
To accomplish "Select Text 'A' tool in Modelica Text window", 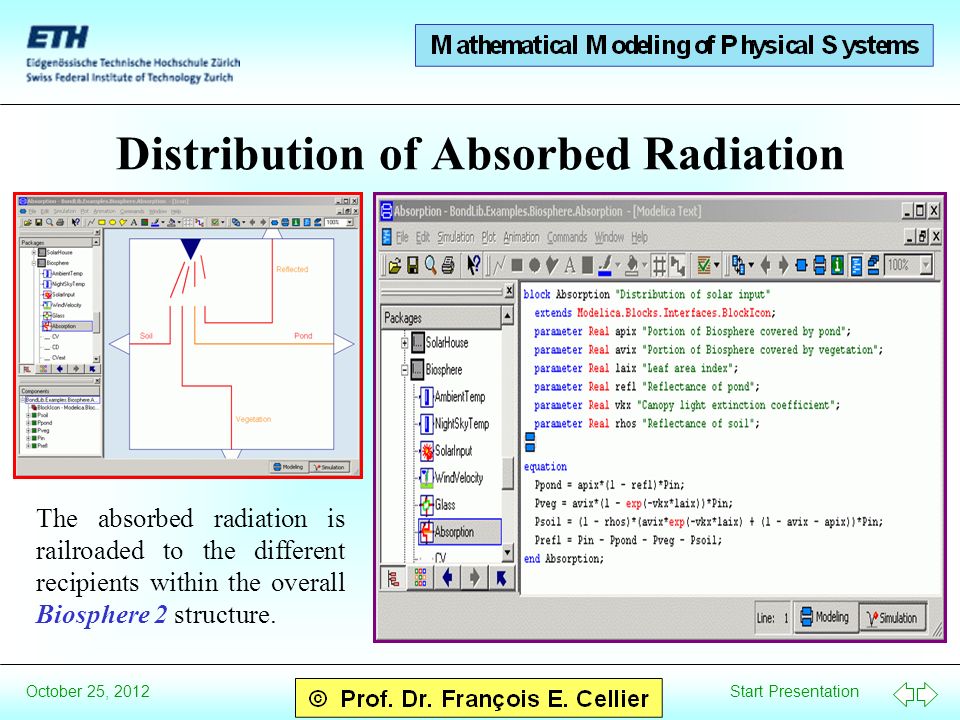I will tap(569, 266).
